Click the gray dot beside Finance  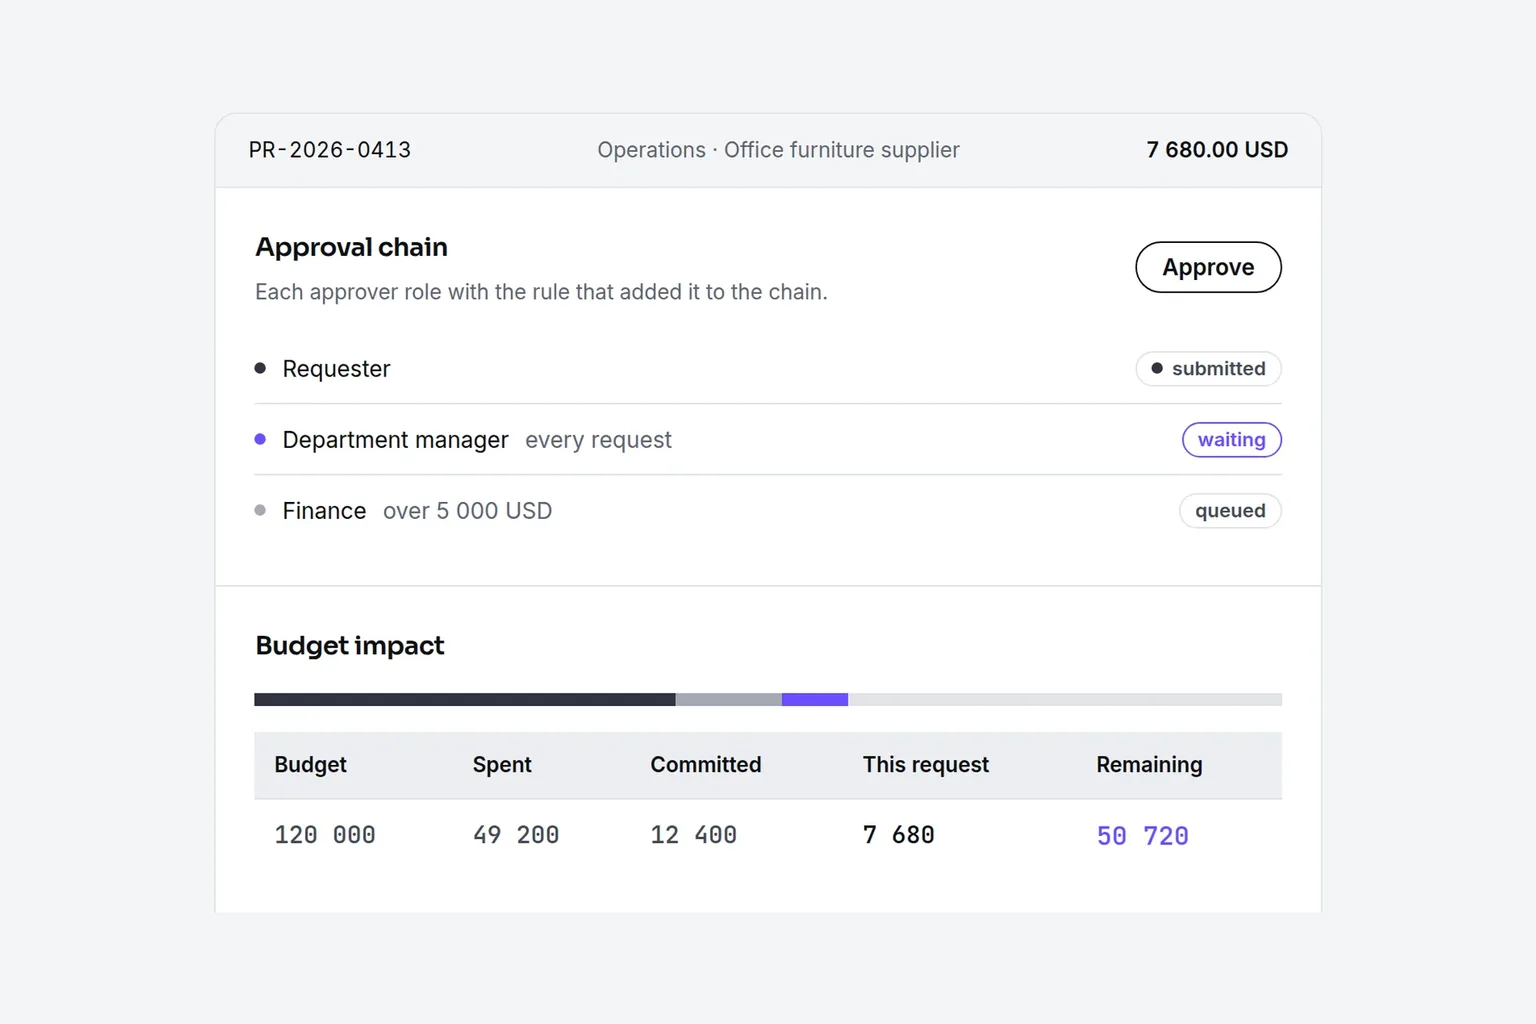(260, 510)
